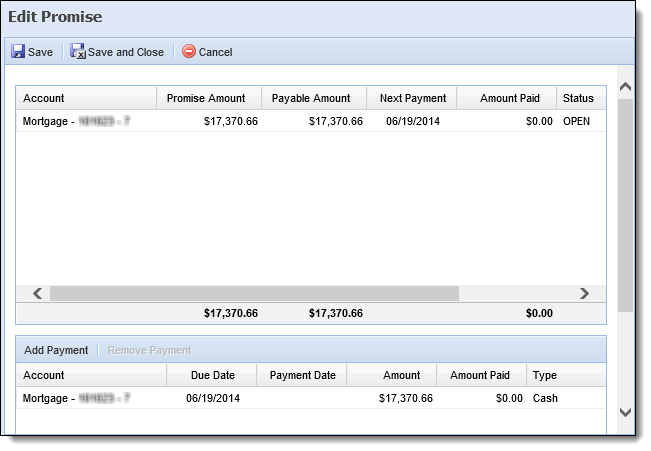Click the Edit Promise dialog title
651x451 pixels.
(x=55, y=17)
